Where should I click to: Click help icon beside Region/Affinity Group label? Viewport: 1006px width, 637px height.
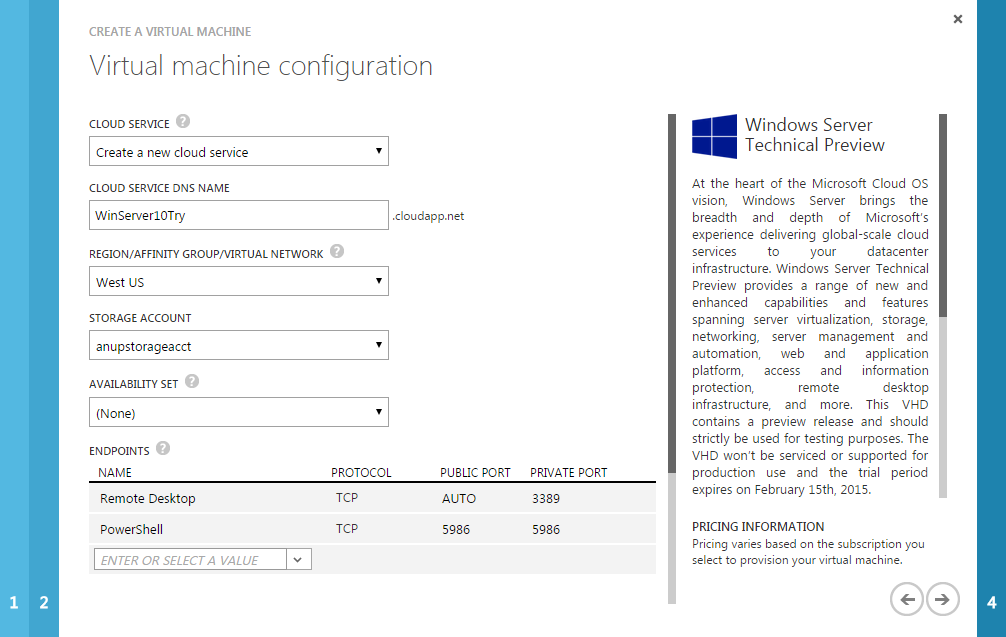click(x=337, y=252)
